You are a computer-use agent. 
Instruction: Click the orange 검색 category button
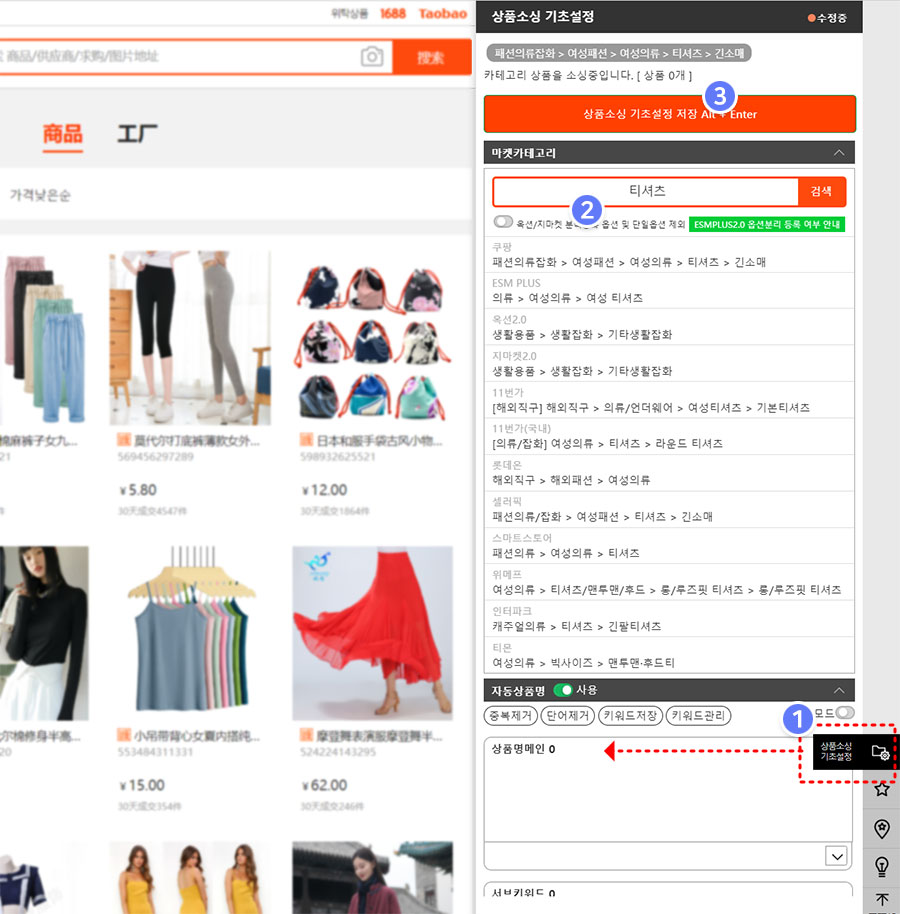pyautogui.click(x=822, y=191)
